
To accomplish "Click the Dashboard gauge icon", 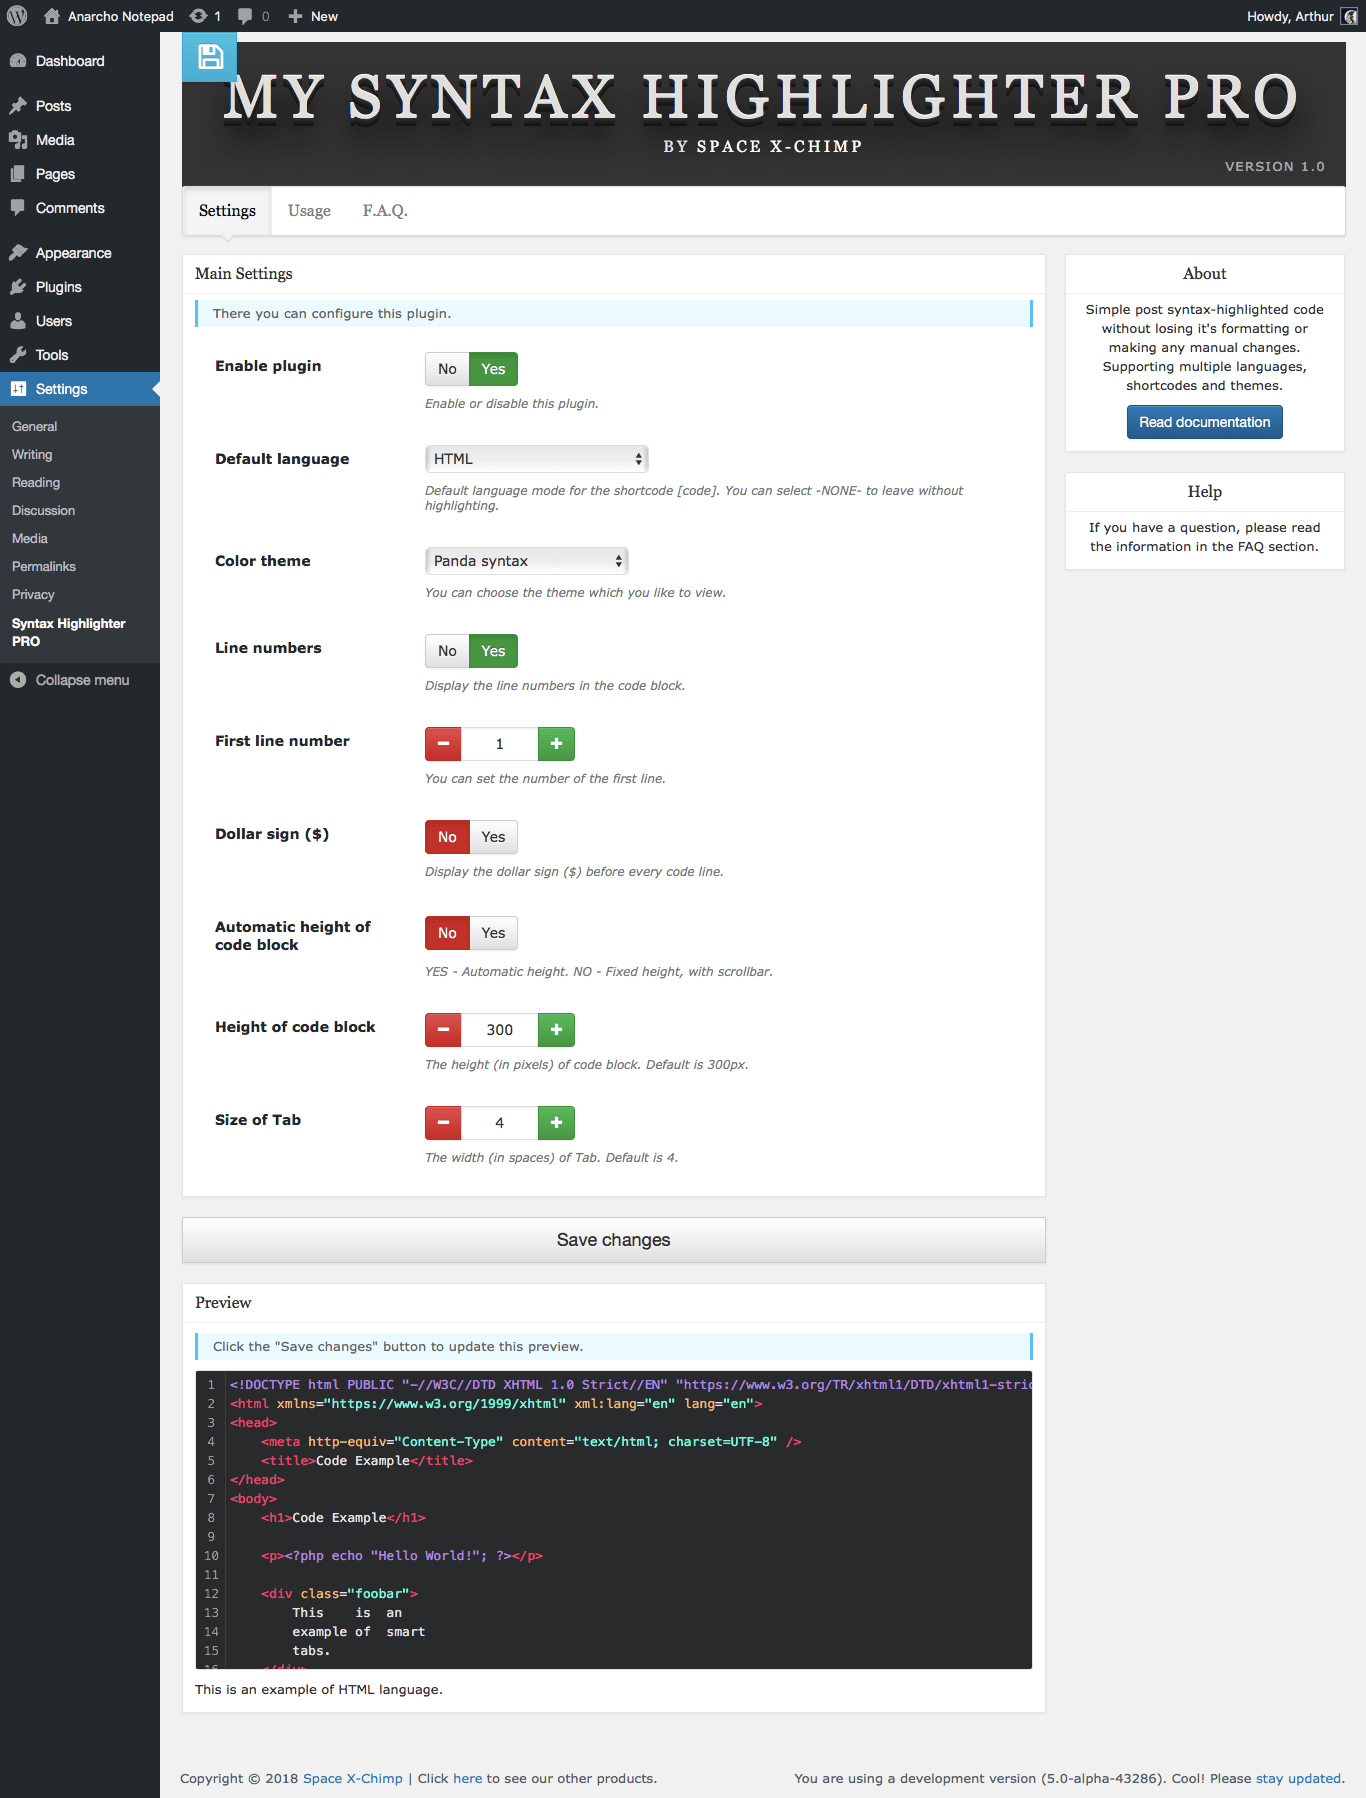I will point(18,61).
